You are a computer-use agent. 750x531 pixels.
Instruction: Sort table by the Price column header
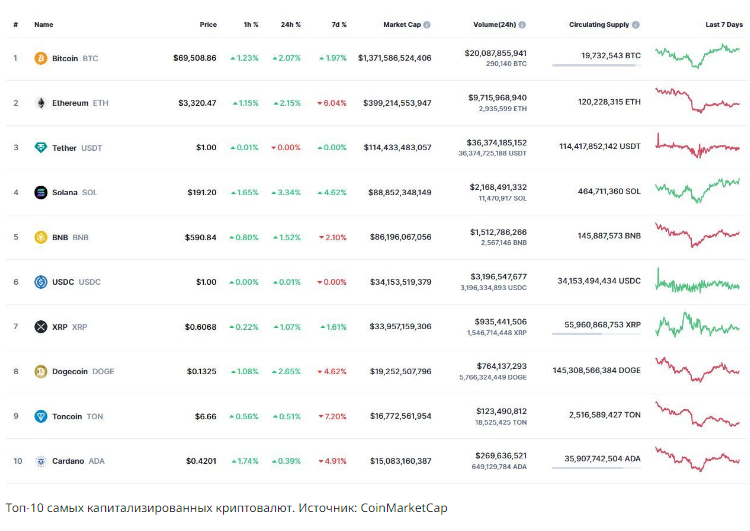(x=208, y=25)
